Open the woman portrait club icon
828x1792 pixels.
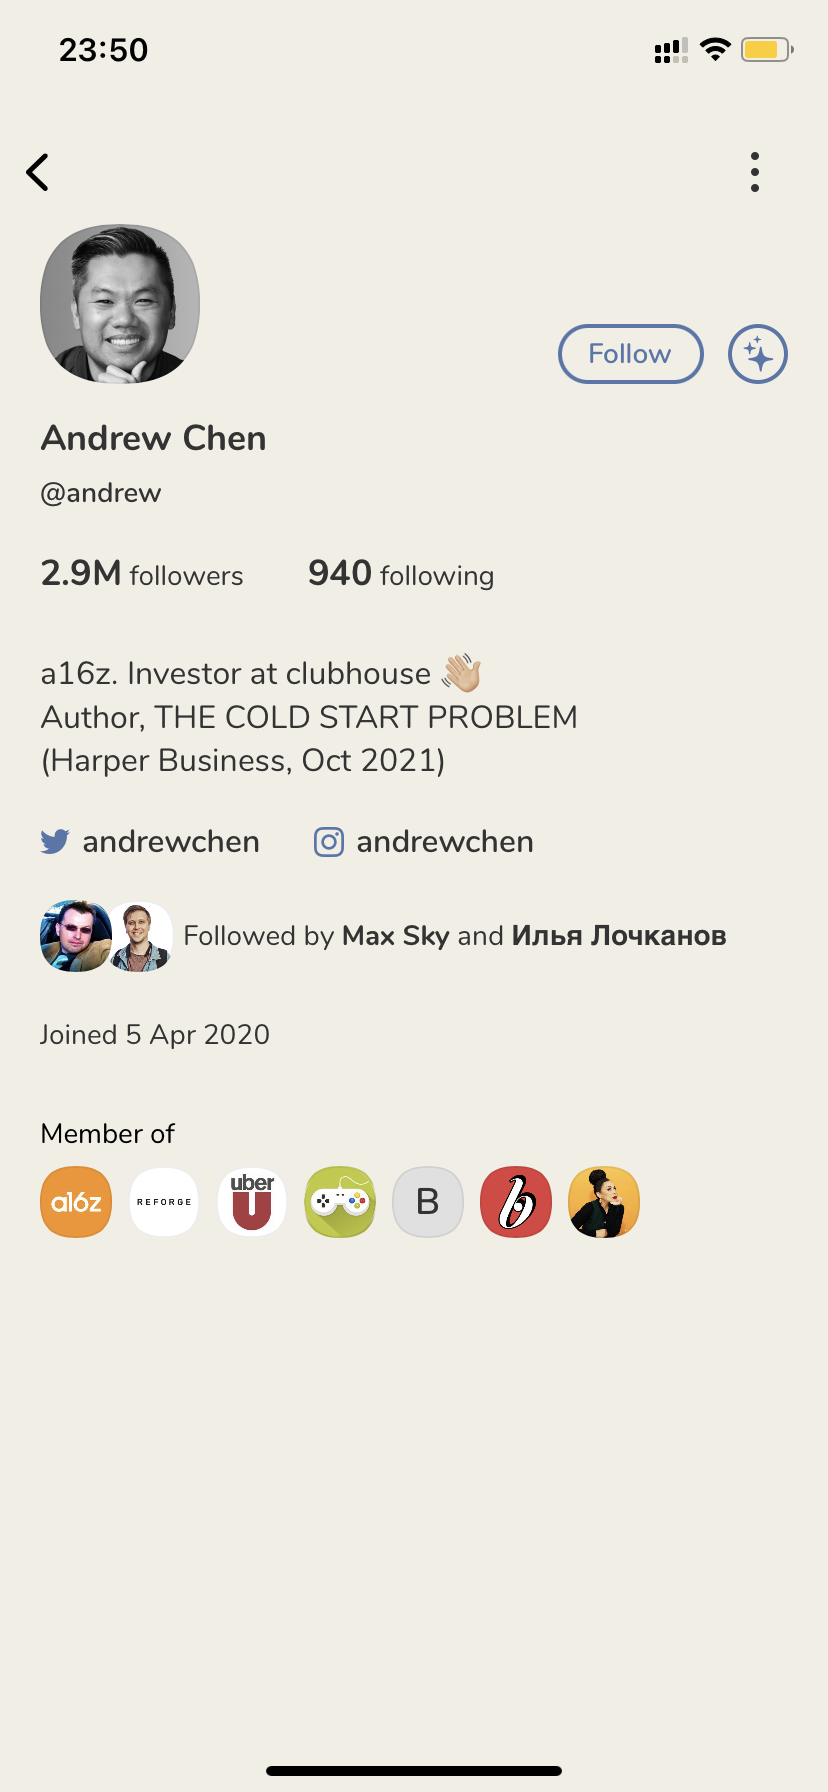[x=604, y=1202]
